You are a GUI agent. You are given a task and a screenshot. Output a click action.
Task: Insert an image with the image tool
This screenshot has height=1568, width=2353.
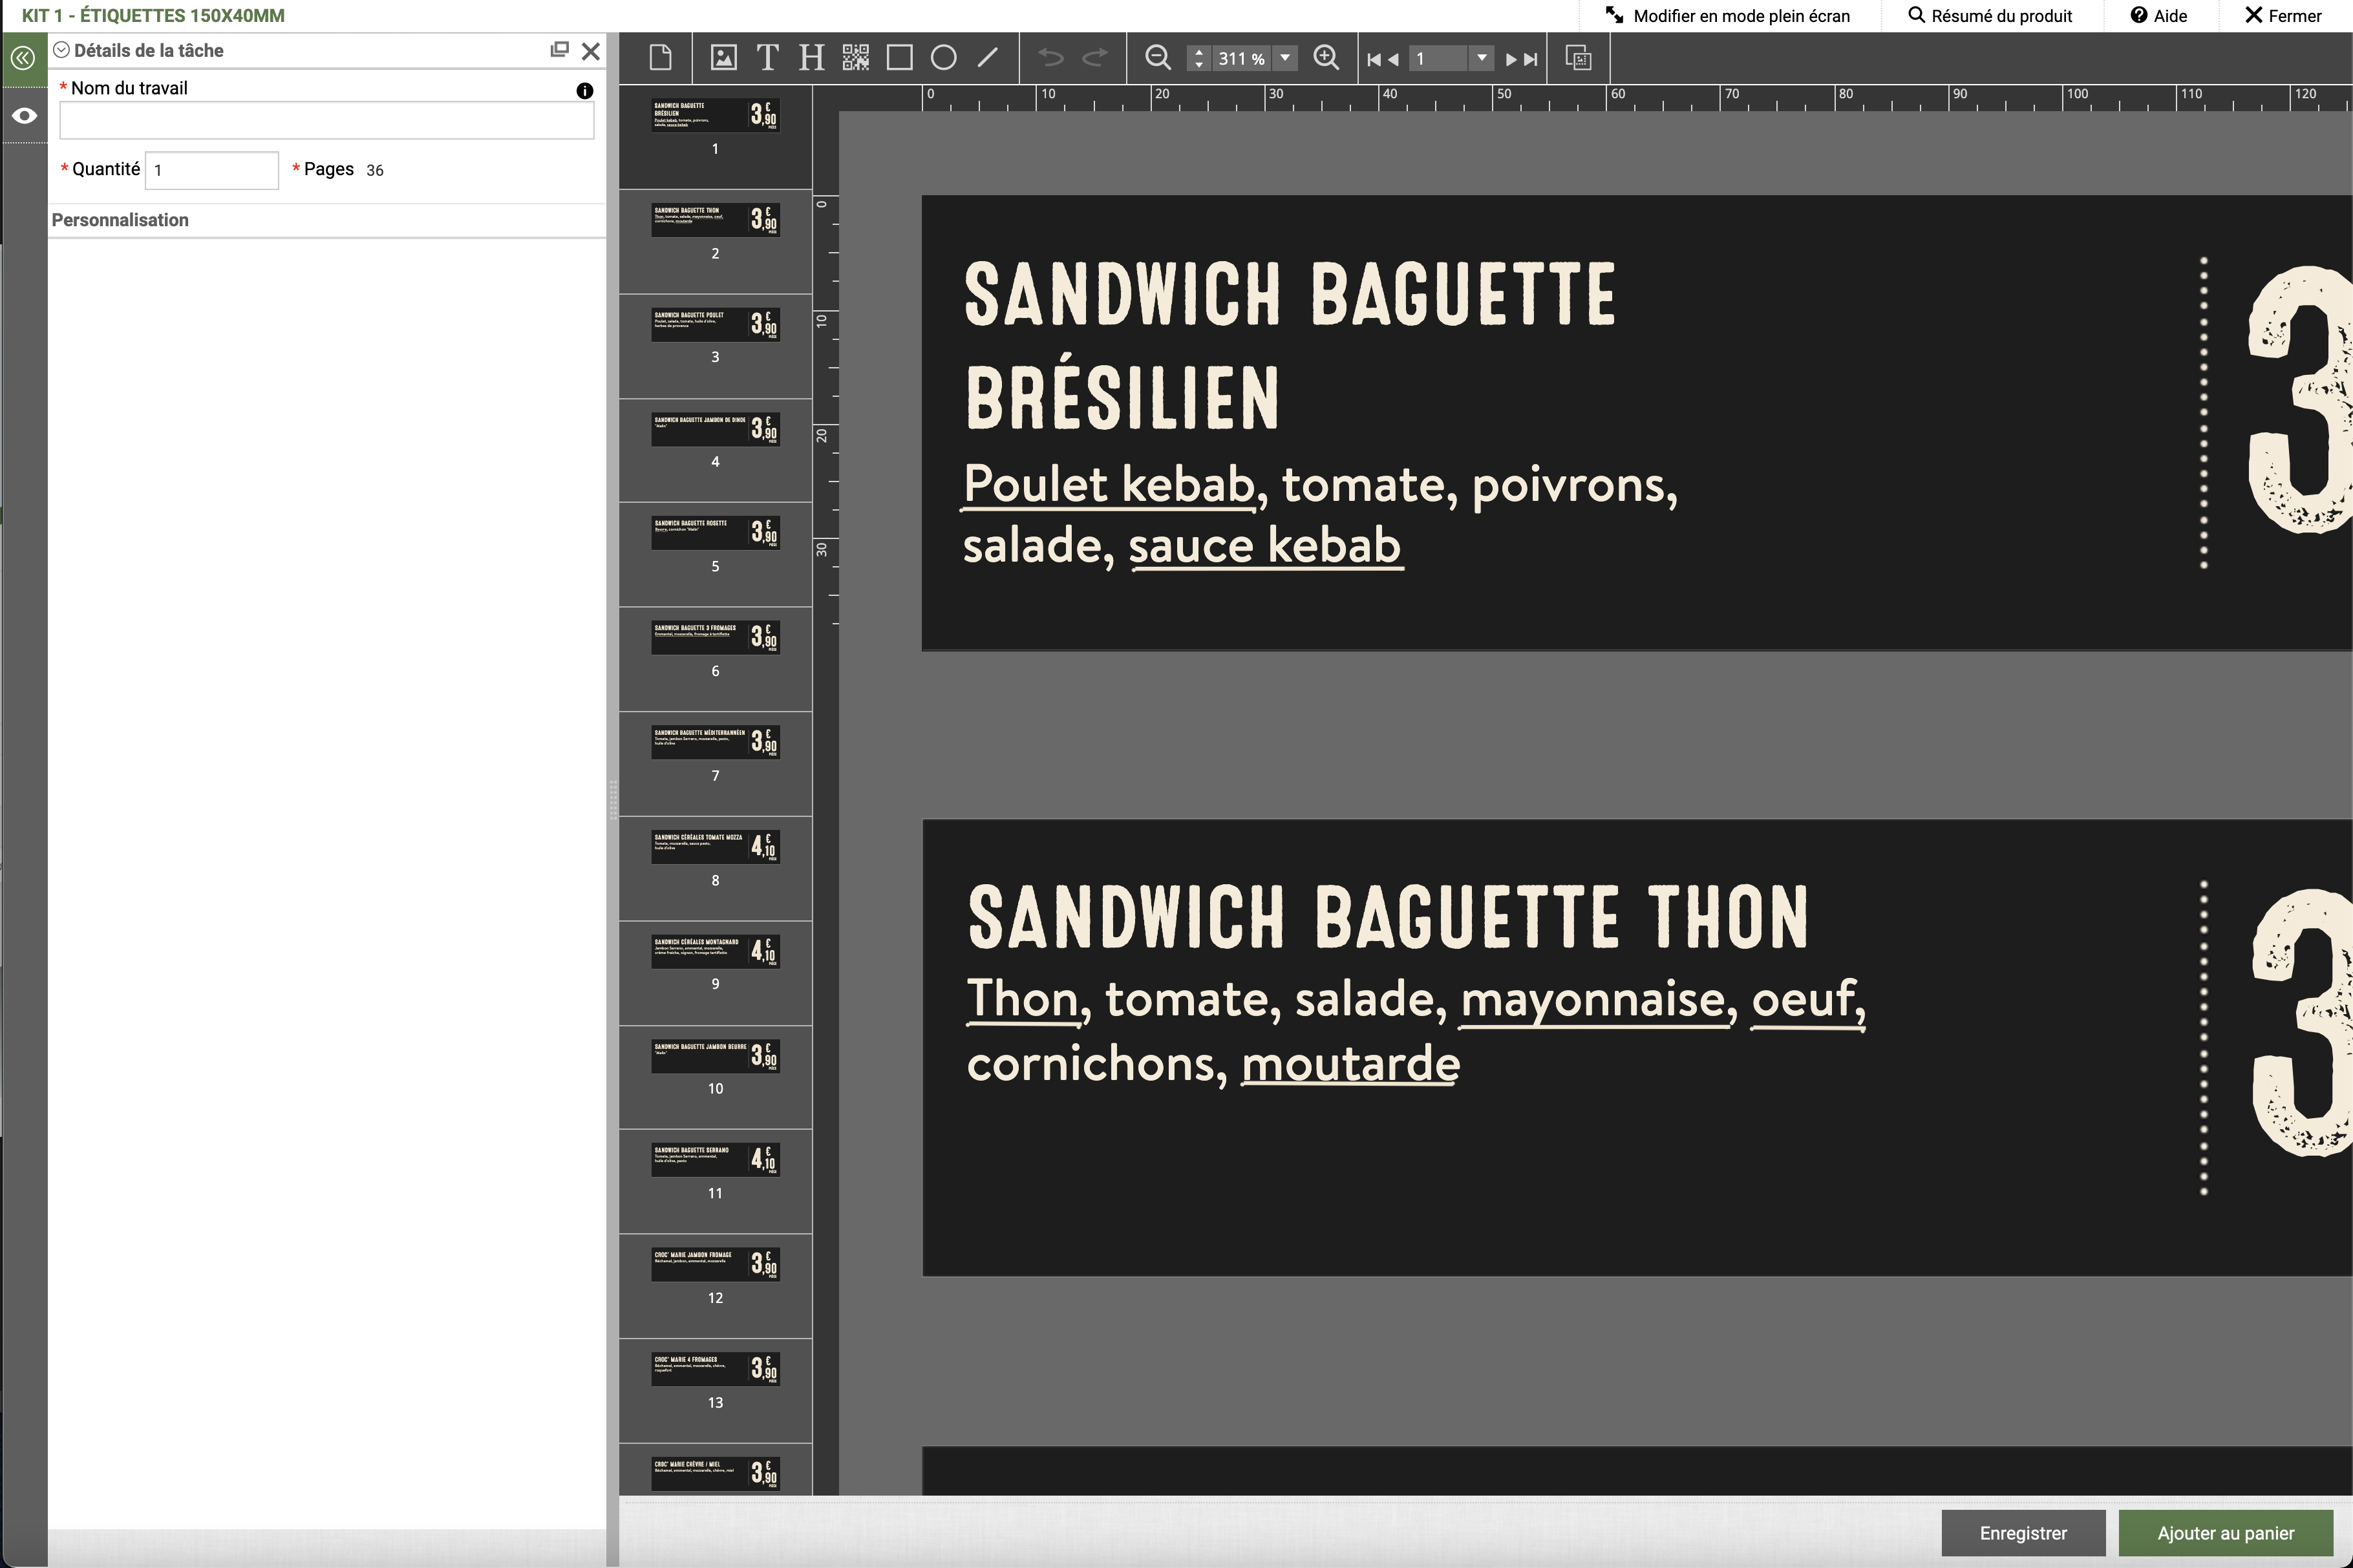click(x=723, y=58)
